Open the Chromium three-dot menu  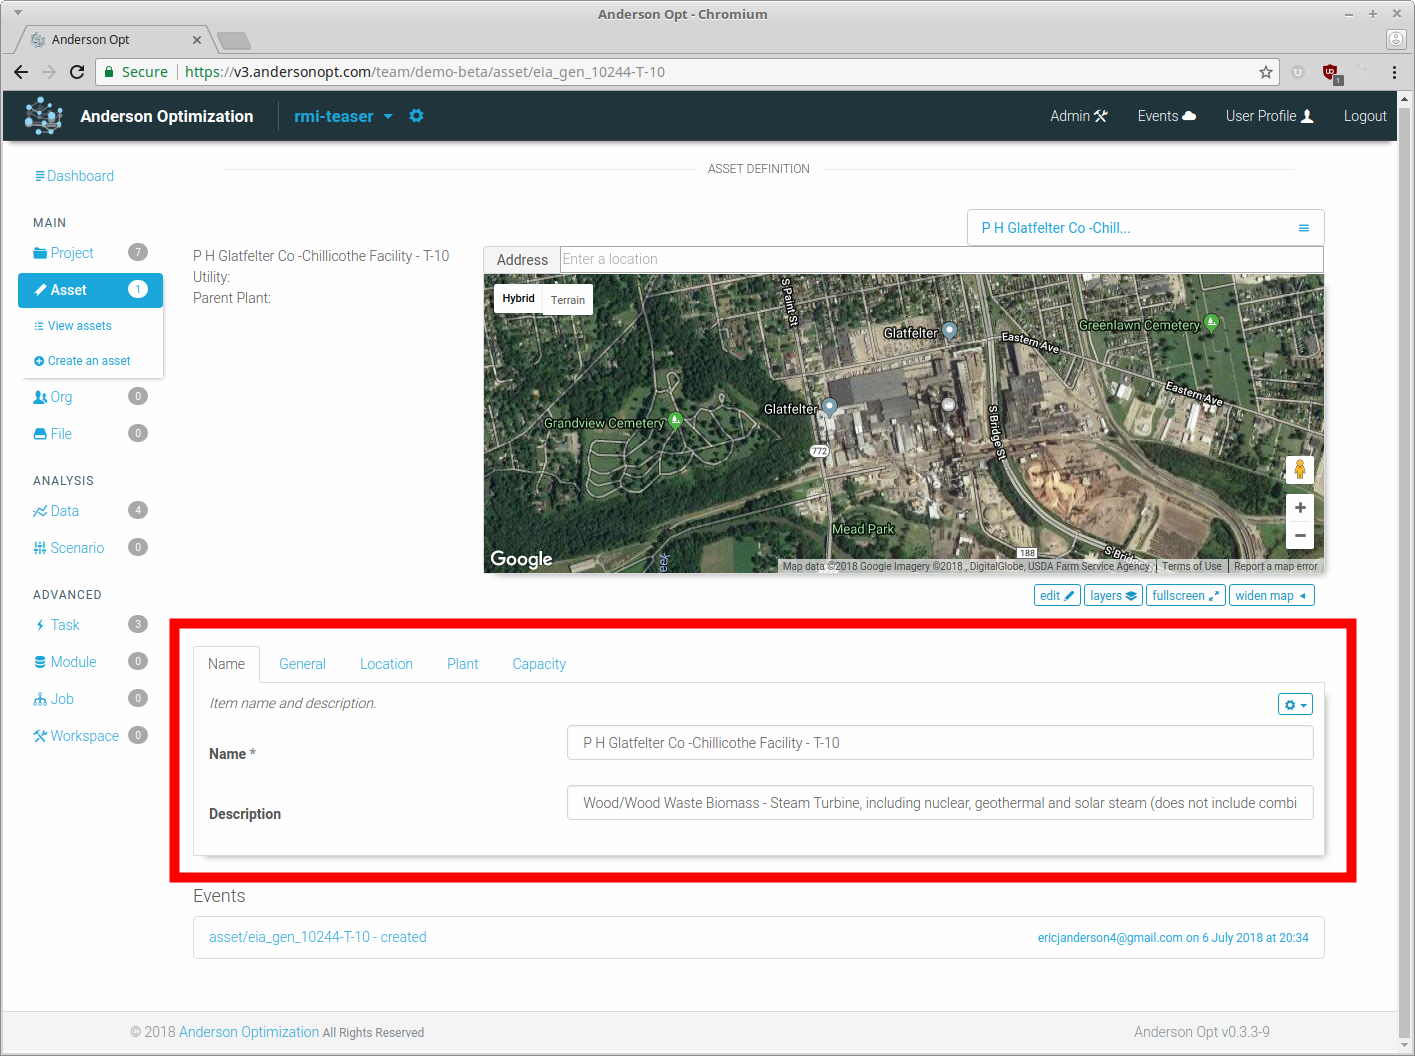coord(1394,72)
